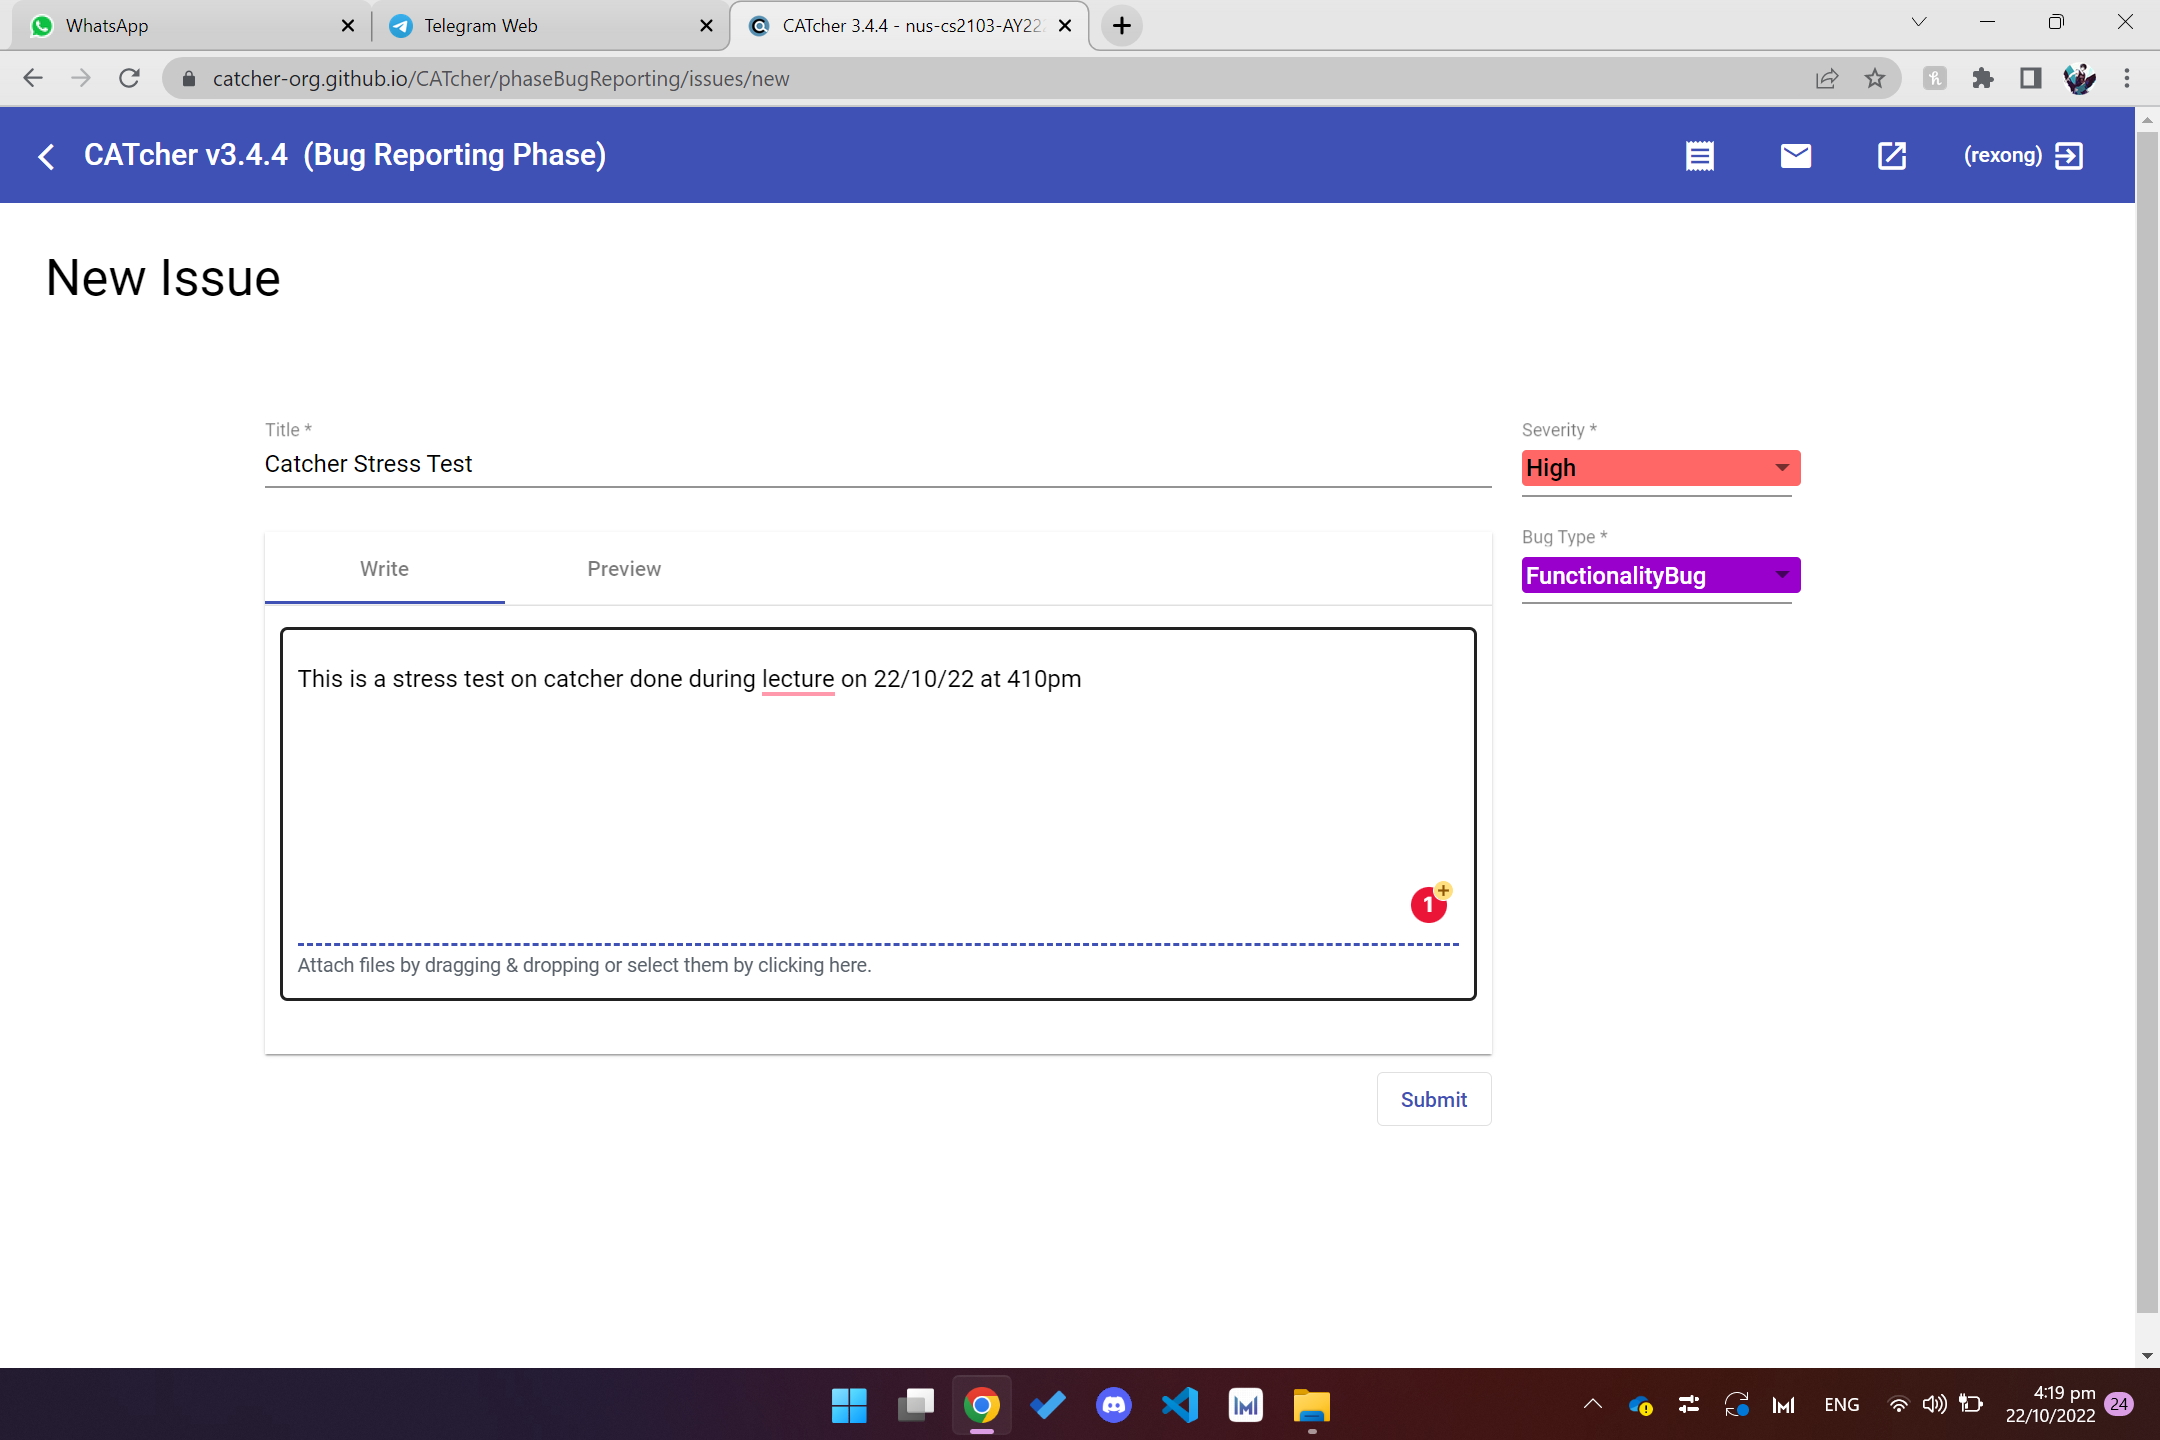Open the tab search chevron in Chrome
Screen dimensions: 2160x1440
click(x=1918, y=23)
